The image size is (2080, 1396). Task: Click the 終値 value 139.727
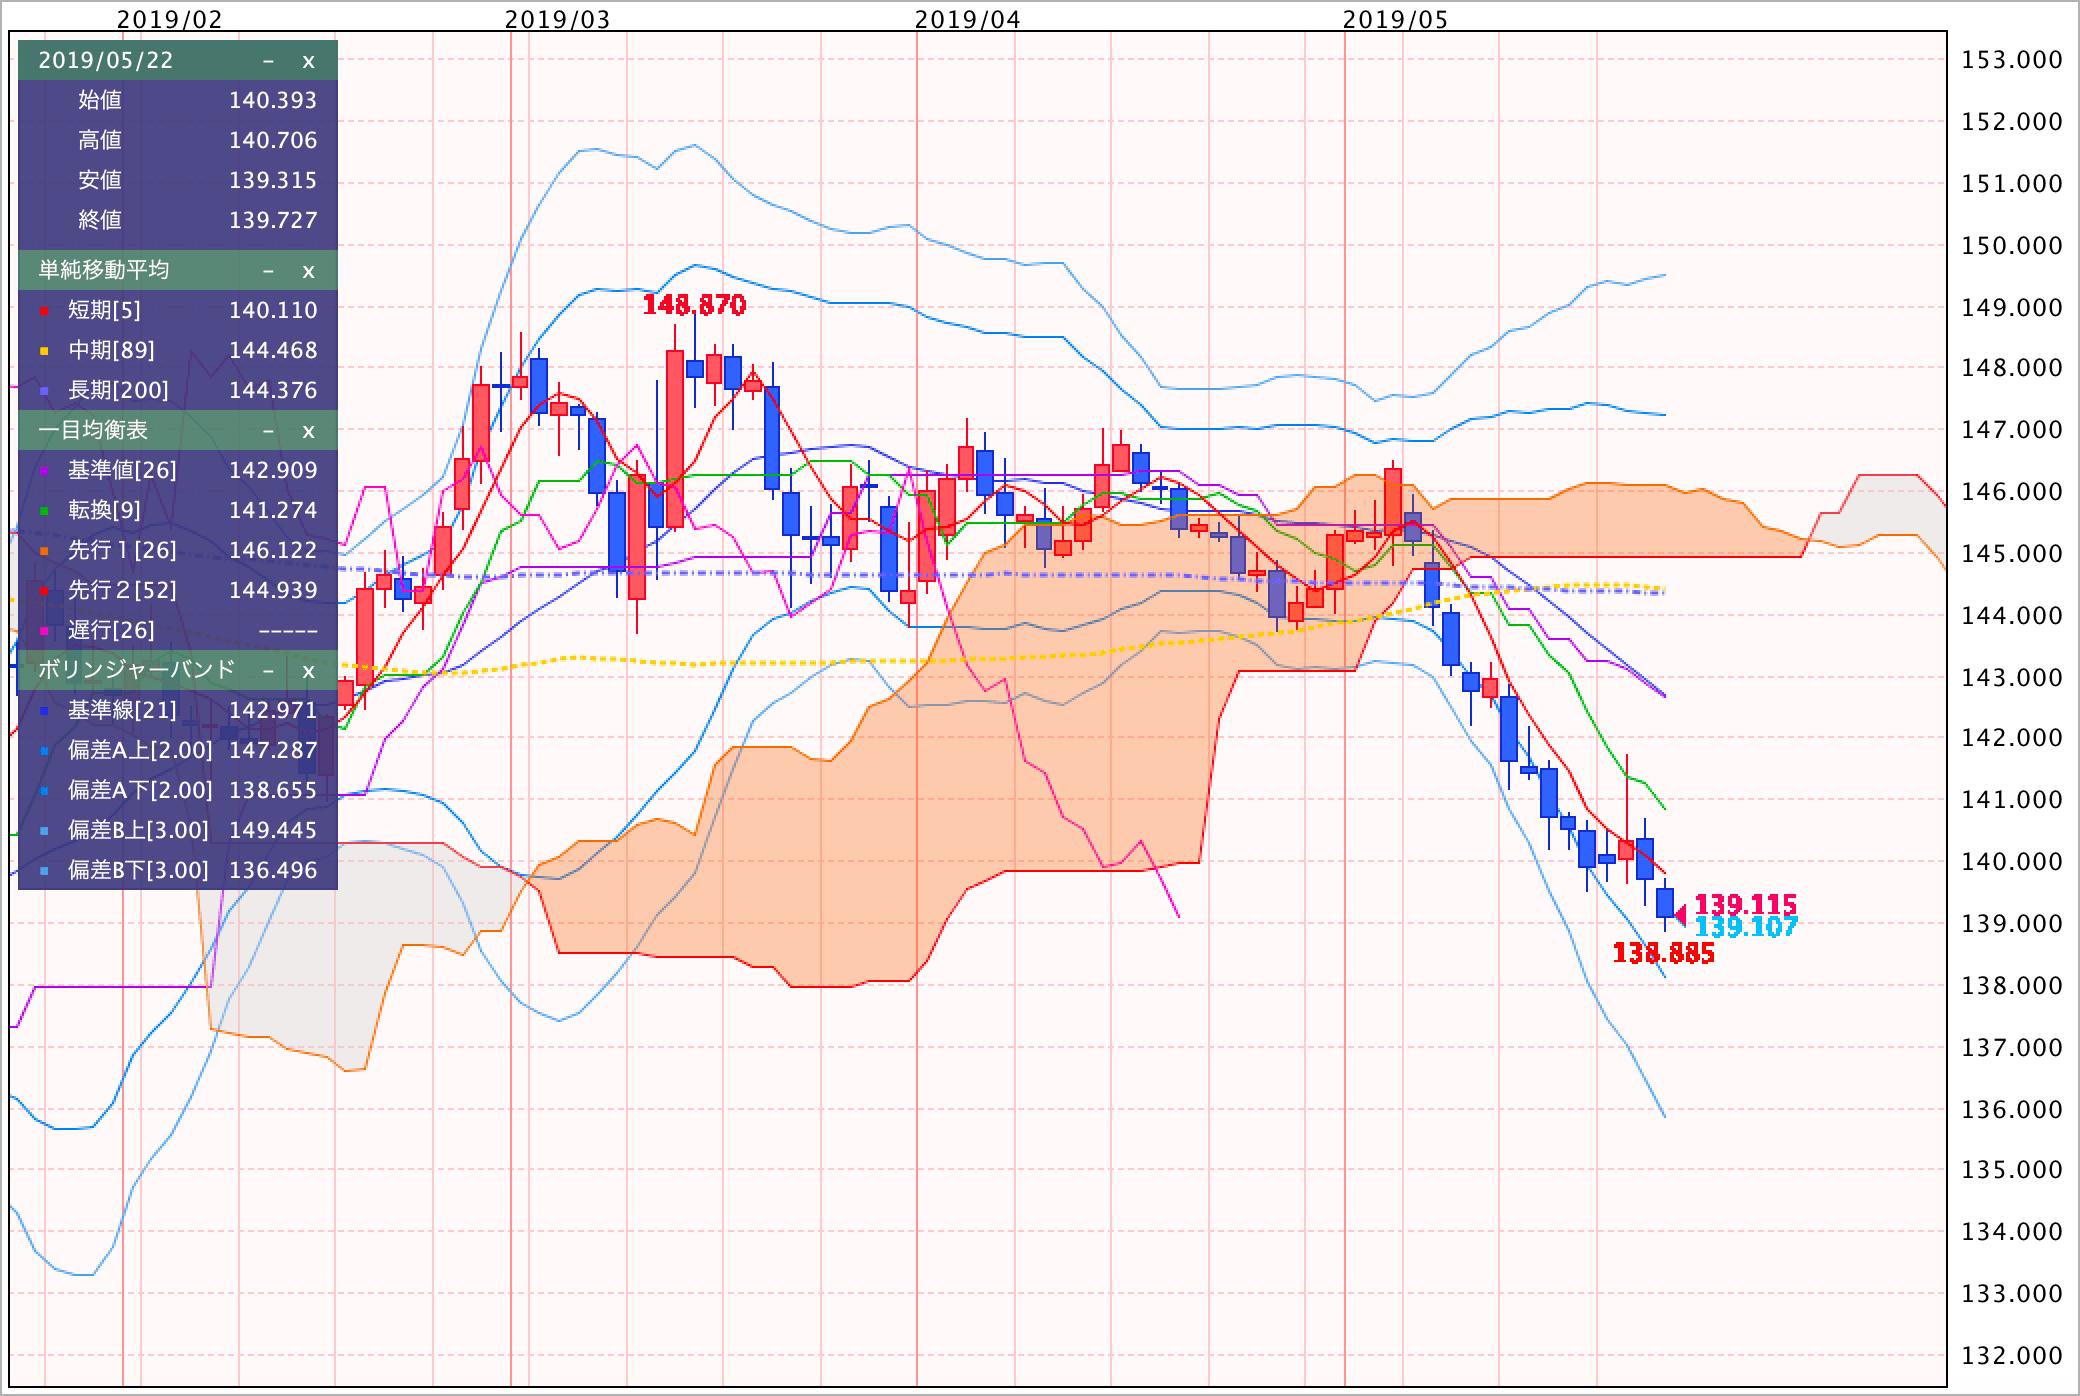point(273,221)
